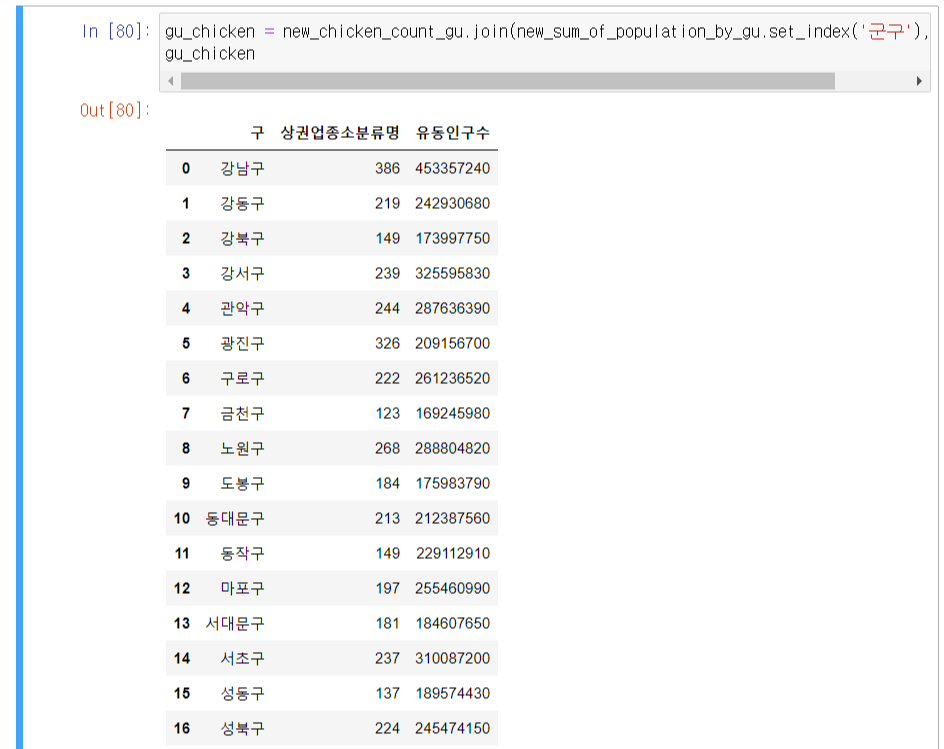
Task: Click the count 244 in 관악구 row
Action: tap(387, 308)
